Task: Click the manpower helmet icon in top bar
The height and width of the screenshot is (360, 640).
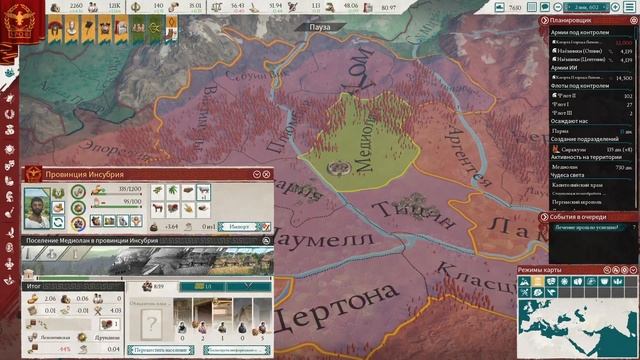Action: [x=56, y=7]
